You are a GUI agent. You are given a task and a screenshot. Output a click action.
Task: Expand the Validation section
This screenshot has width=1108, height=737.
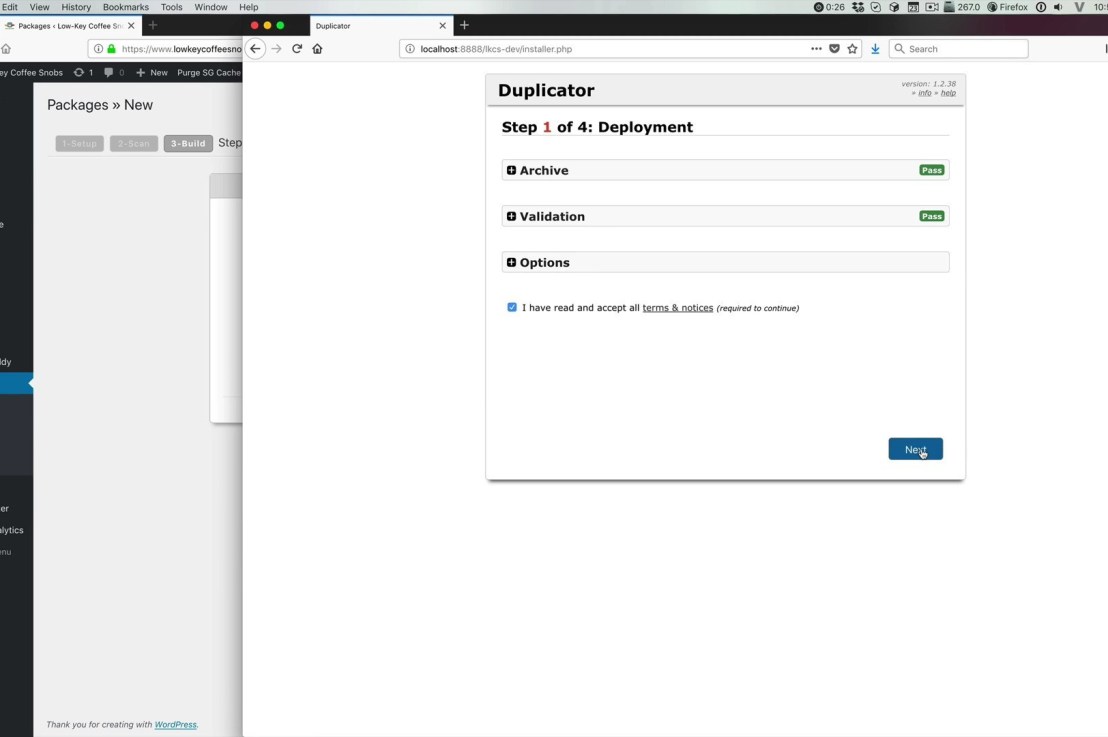[x=512, y=216]
